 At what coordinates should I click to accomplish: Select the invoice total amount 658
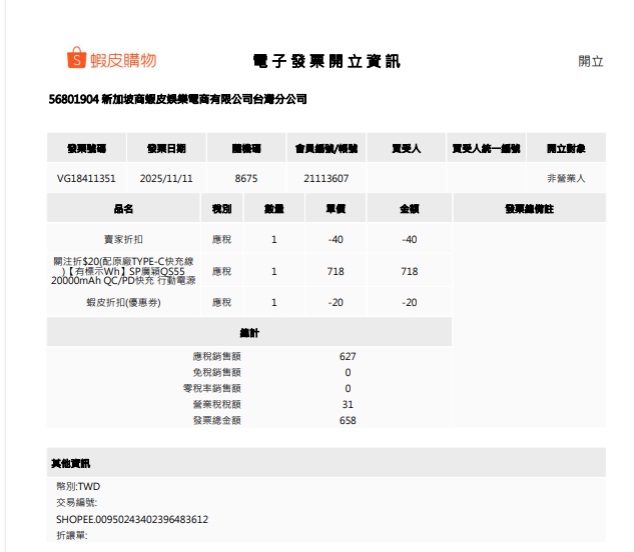(x=347, y=420)
